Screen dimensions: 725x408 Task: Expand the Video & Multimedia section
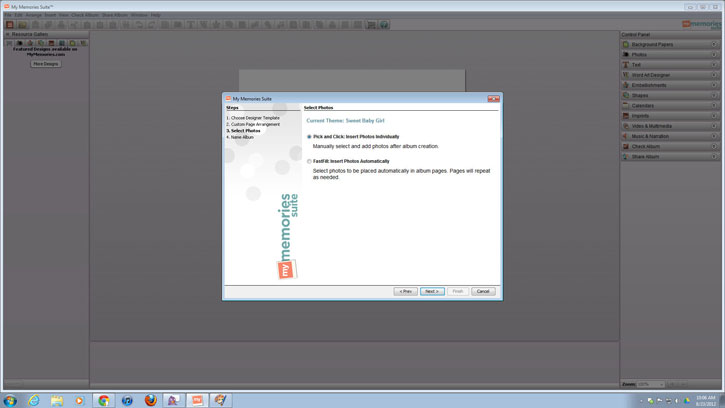(x=670, y=126)
